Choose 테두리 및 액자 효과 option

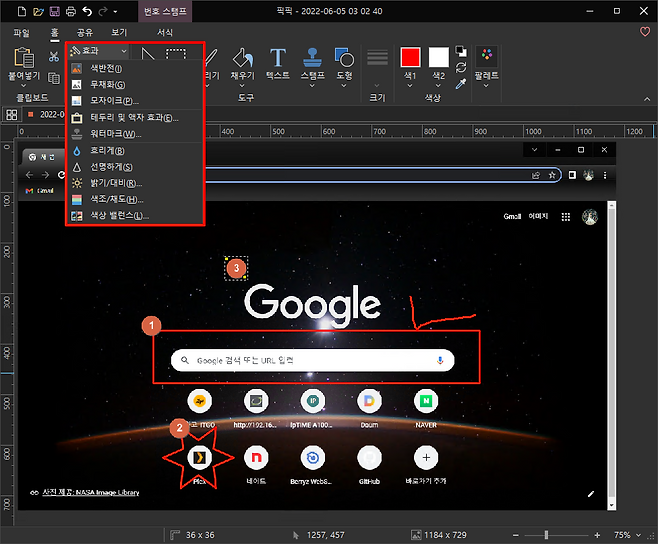(x=135, y=118)
